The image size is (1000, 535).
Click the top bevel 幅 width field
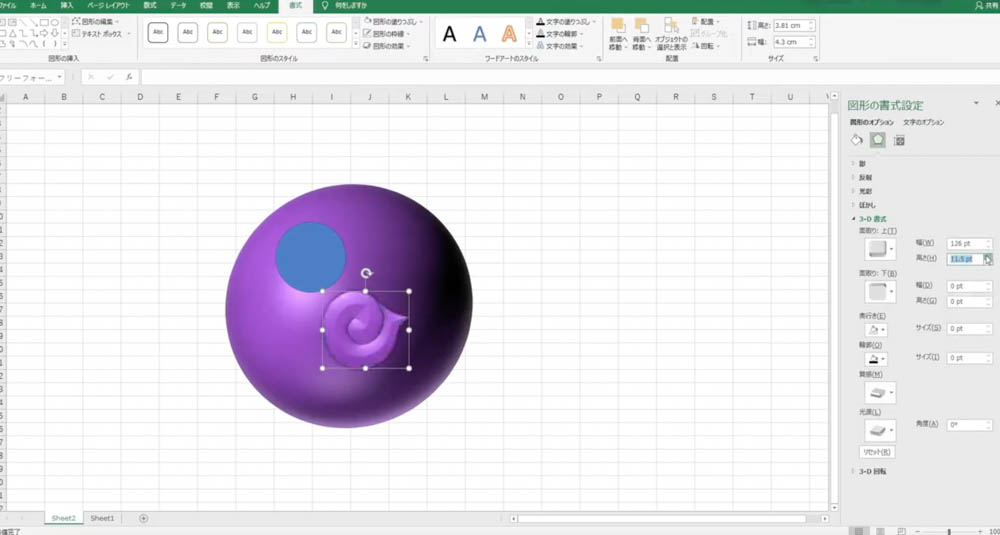(969, 244)
